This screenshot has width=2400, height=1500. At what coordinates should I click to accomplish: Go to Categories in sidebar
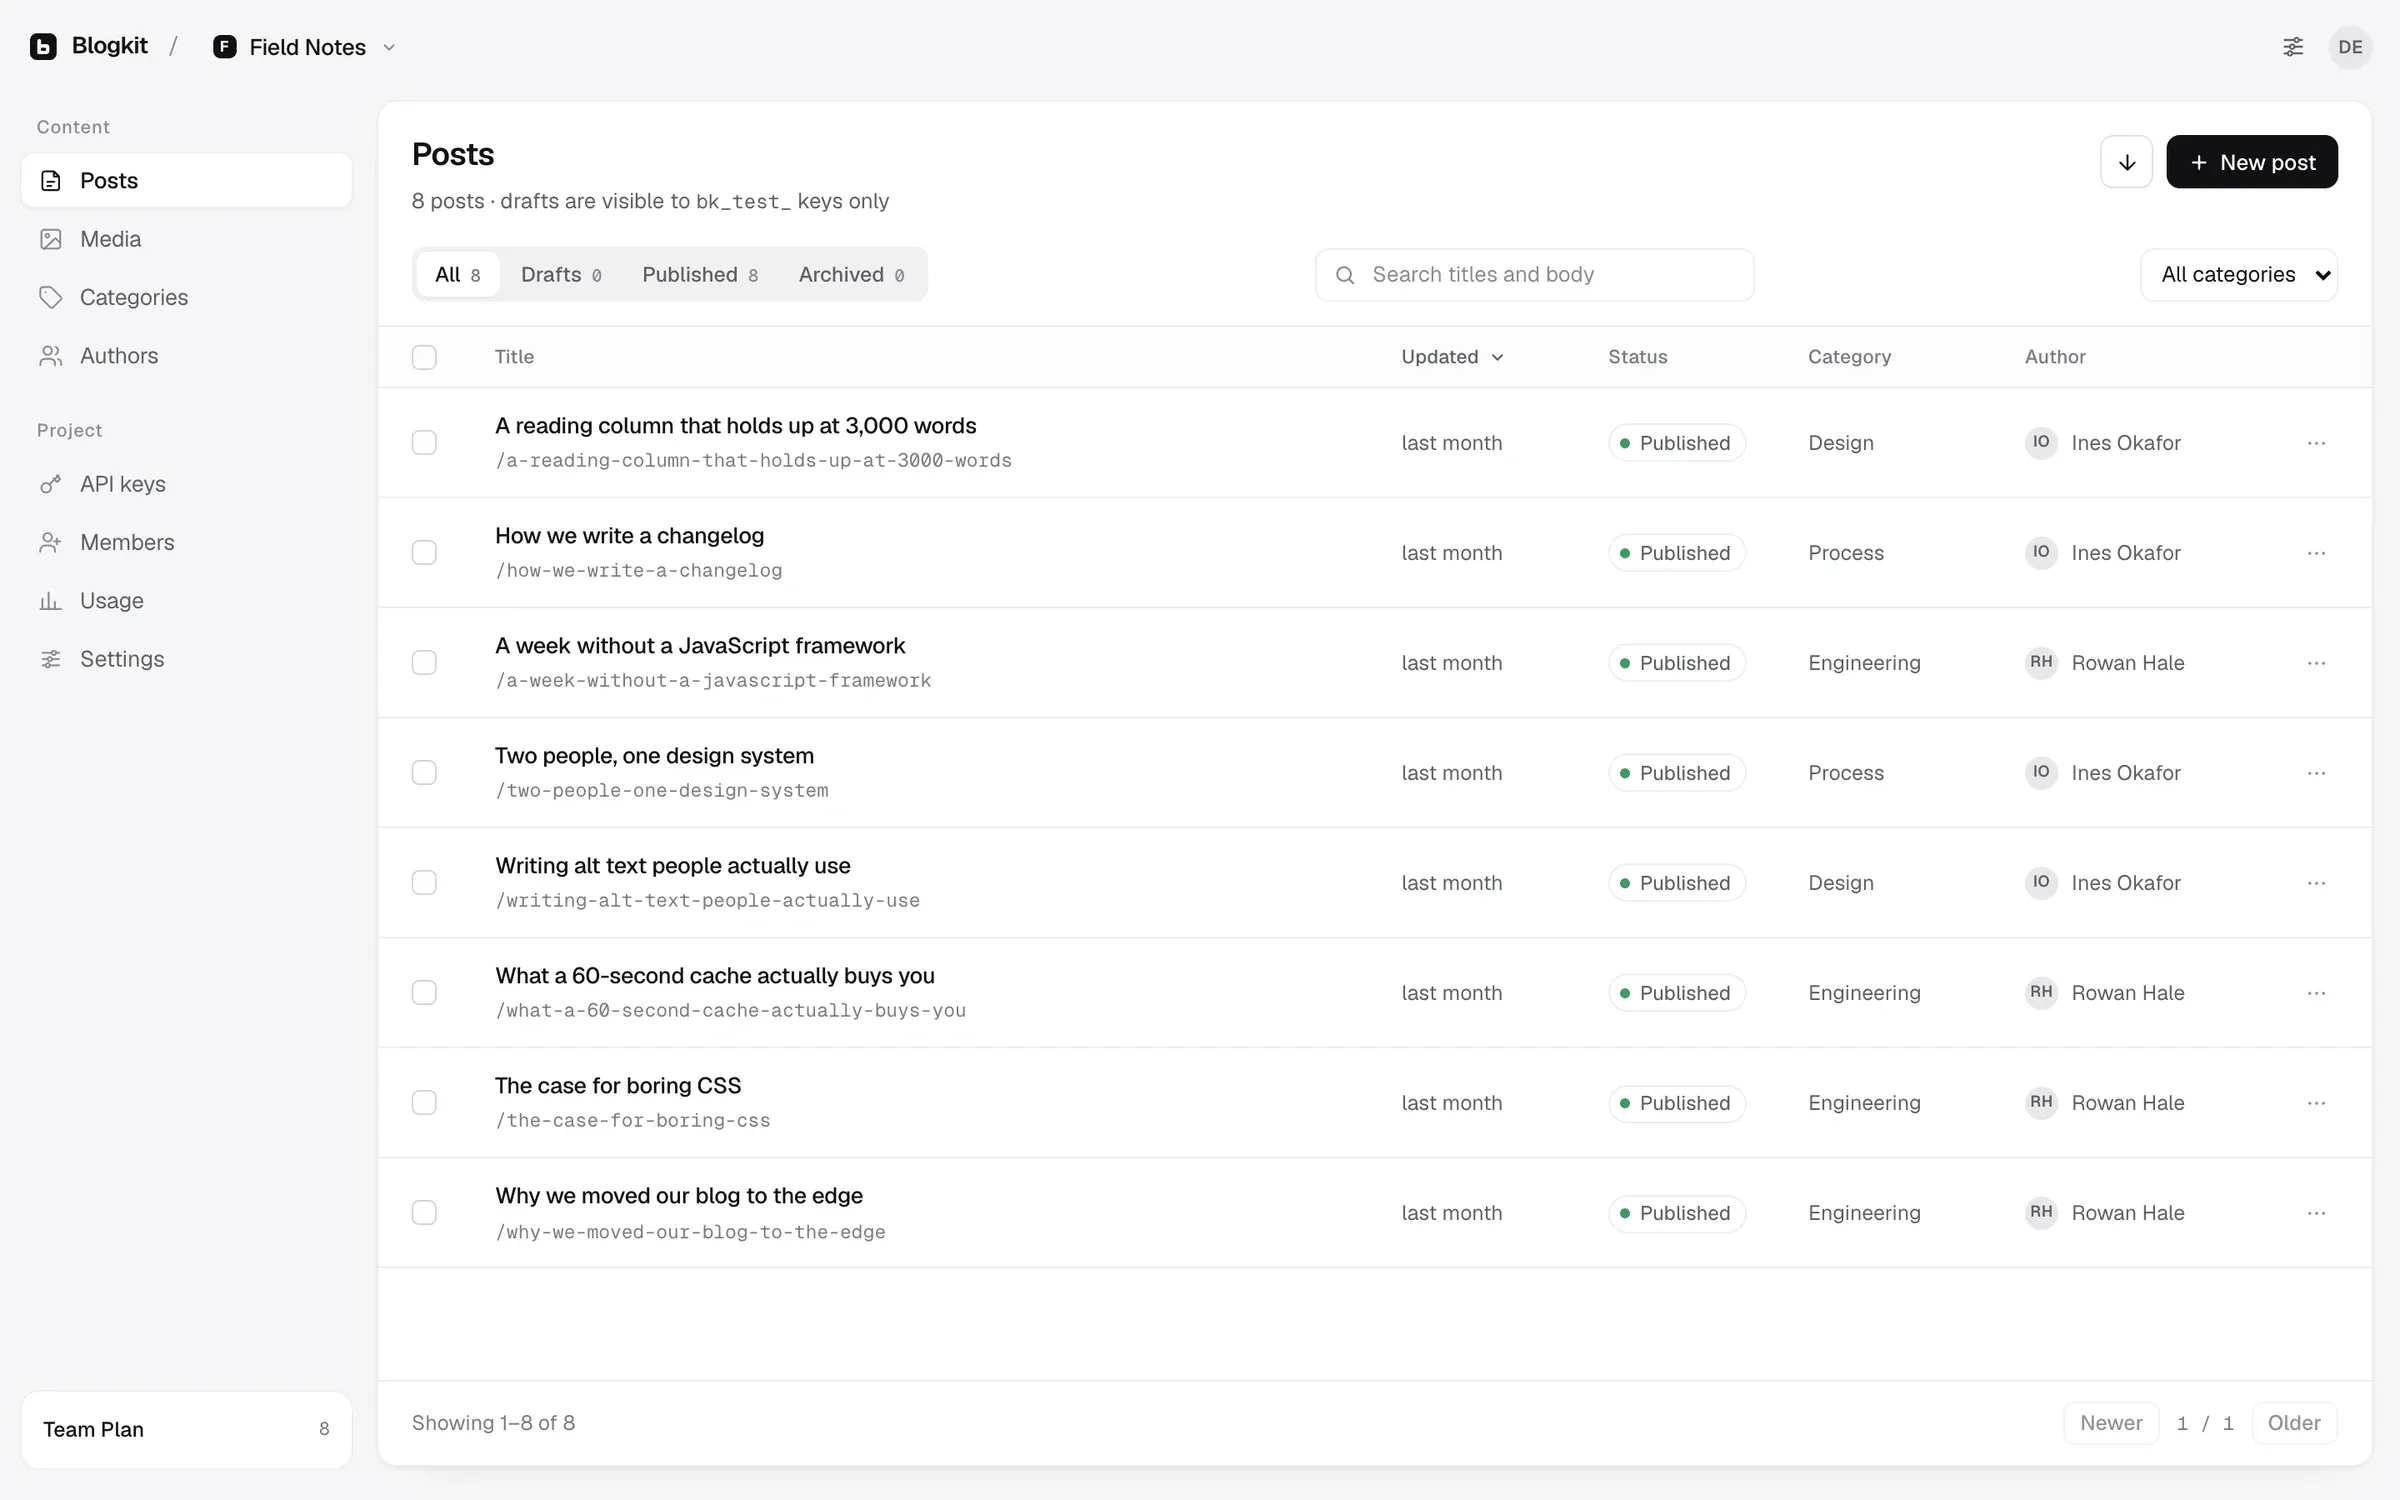point(186,297)
